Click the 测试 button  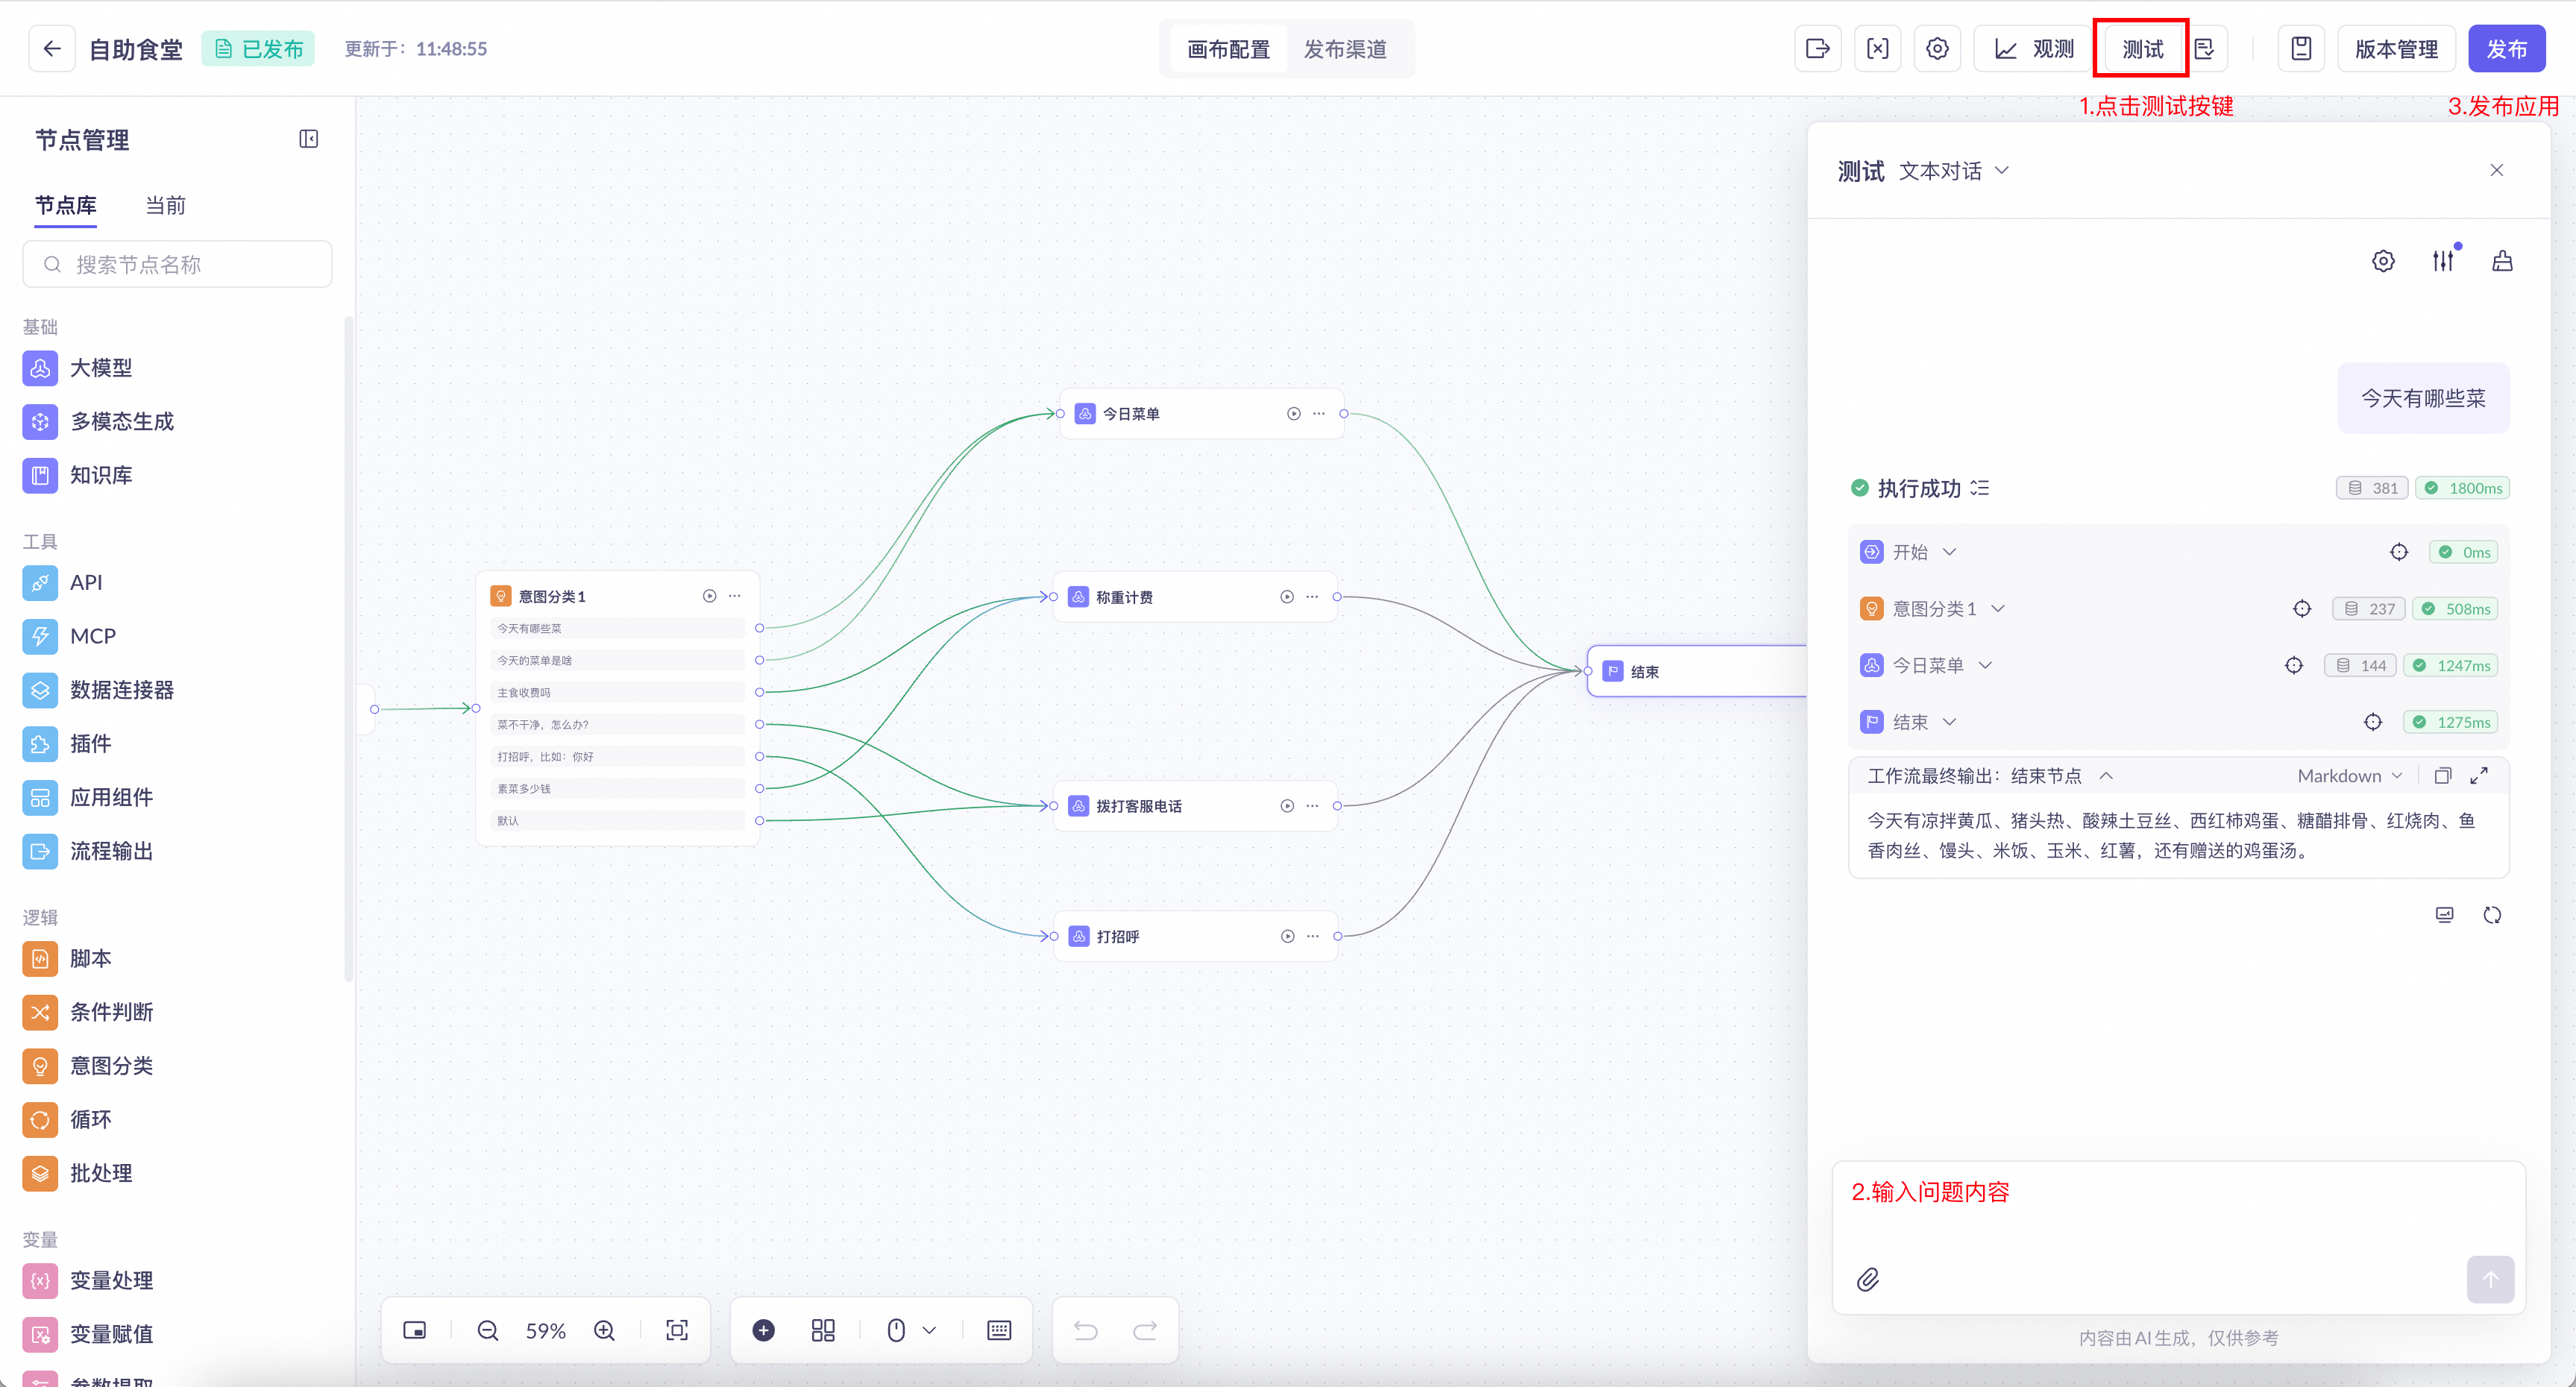(x=2142, y=48)
